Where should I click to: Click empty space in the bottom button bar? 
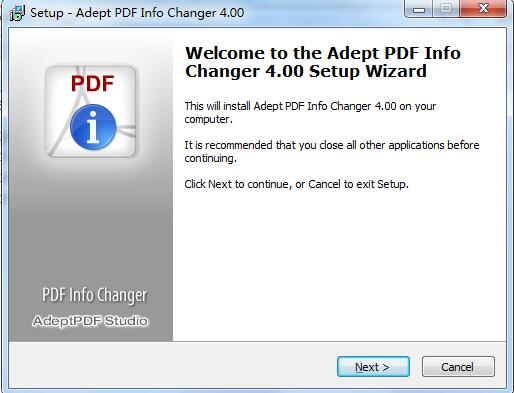coord(167,366)
